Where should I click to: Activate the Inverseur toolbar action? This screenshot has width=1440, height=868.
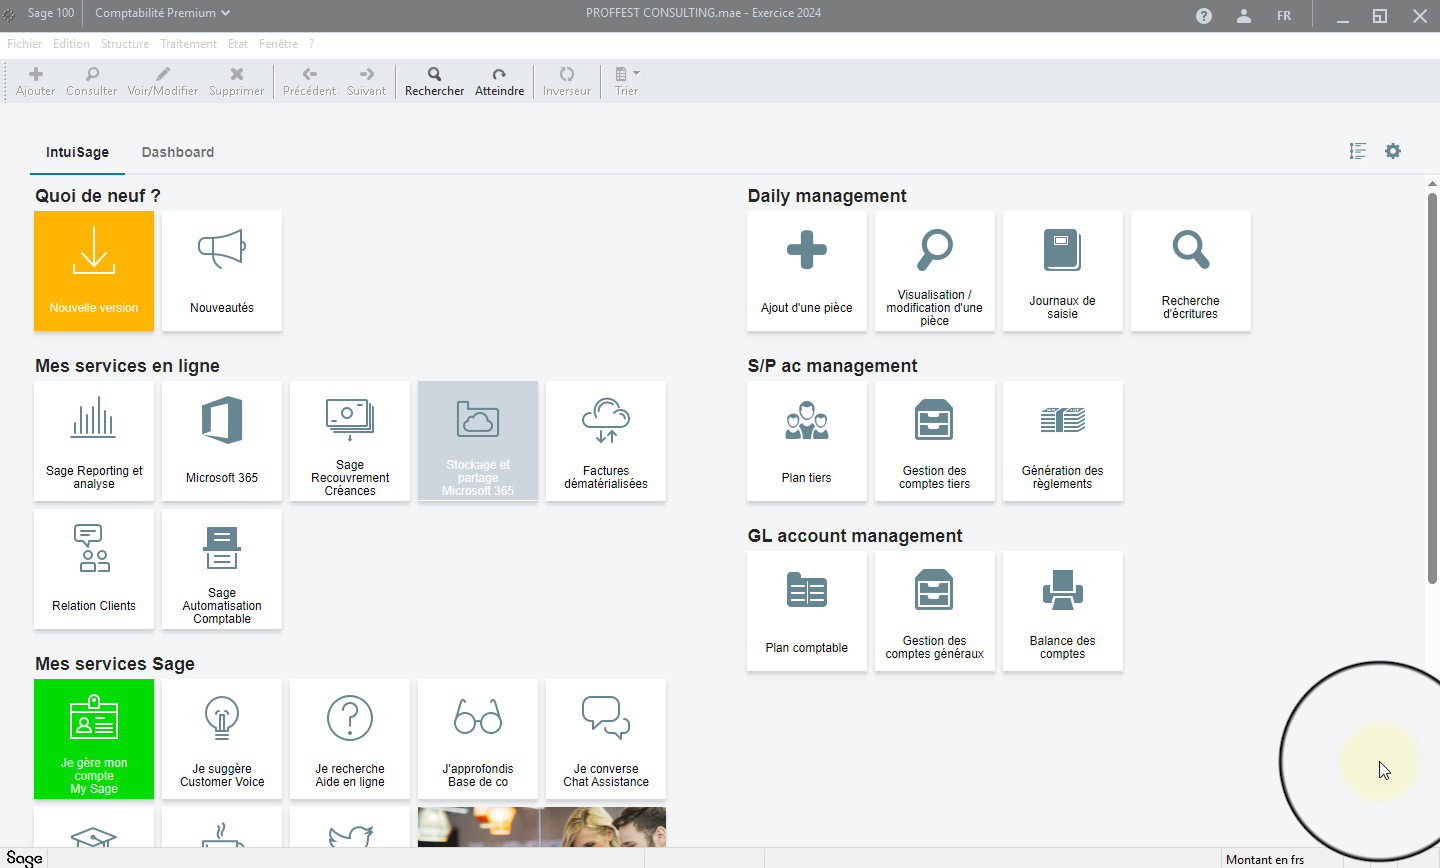(567, 80)
